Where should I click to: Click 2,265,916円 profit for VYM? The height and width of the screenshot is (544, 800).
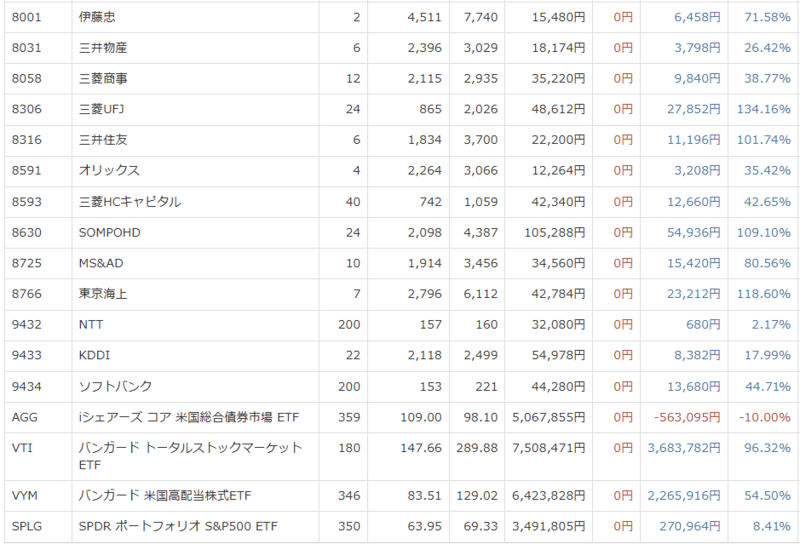pos(684,496)
